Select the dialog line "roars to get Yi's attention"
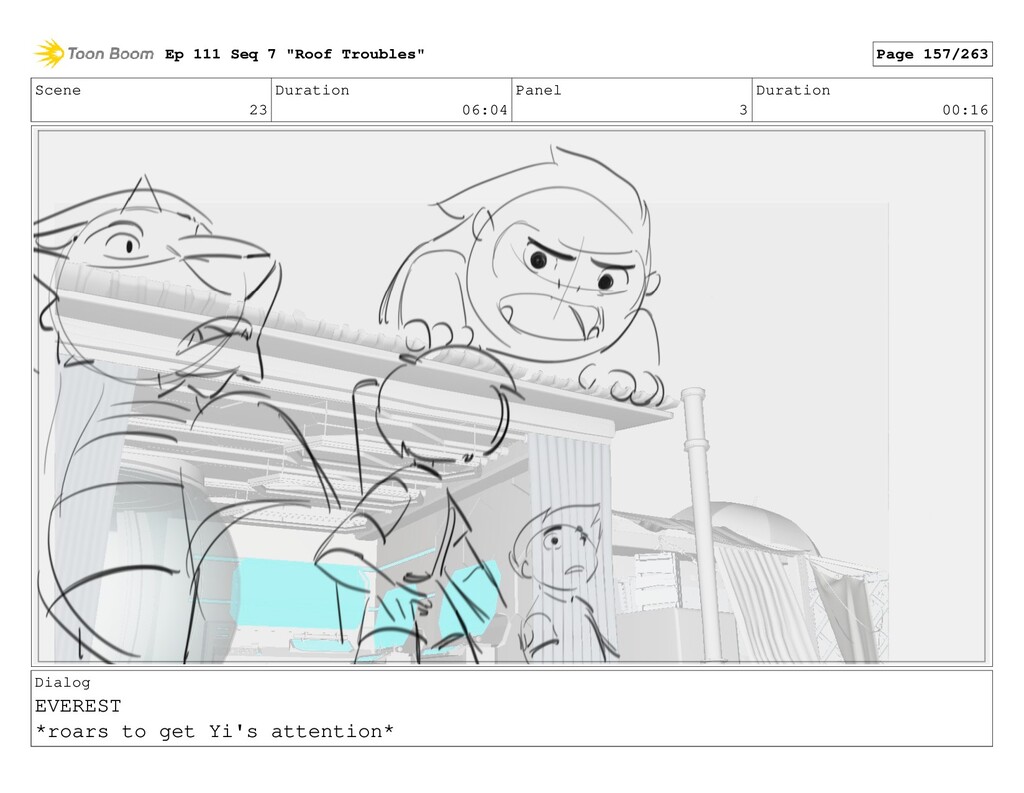Image resolution: width=1024 pixels, height=793 pixels. click(x=214, y=731)
